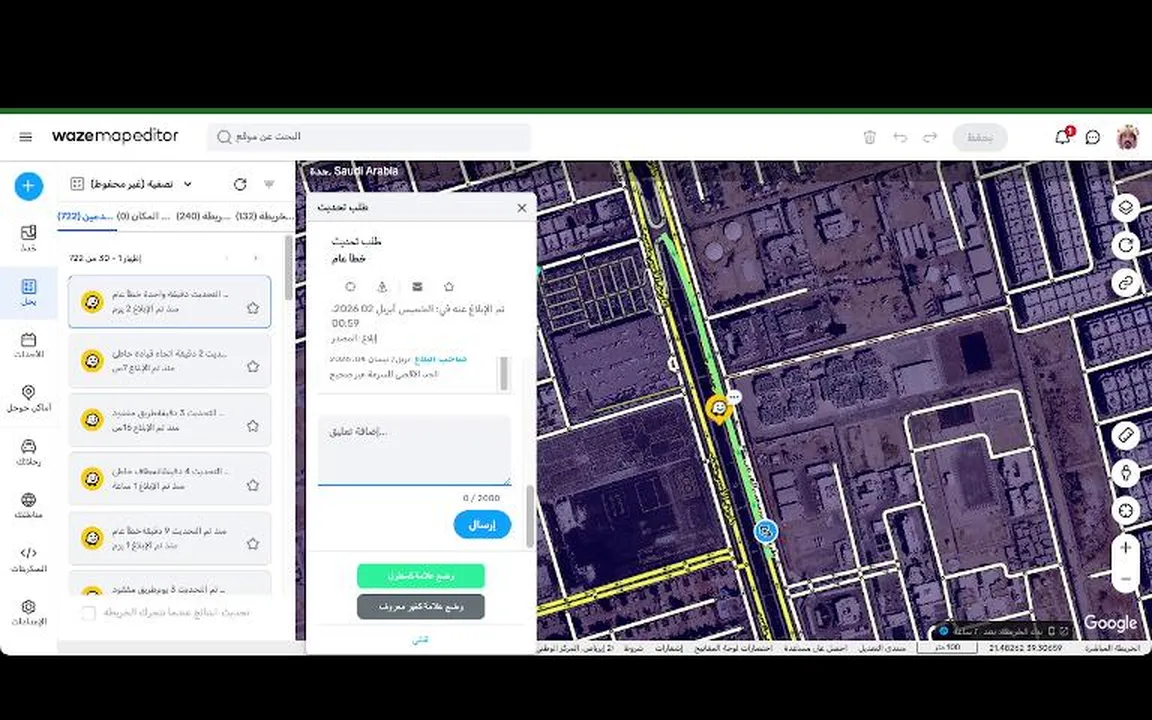Click the disabled save button
Image resolution: width=1152 pixels, height=720 pixels.
979,137
